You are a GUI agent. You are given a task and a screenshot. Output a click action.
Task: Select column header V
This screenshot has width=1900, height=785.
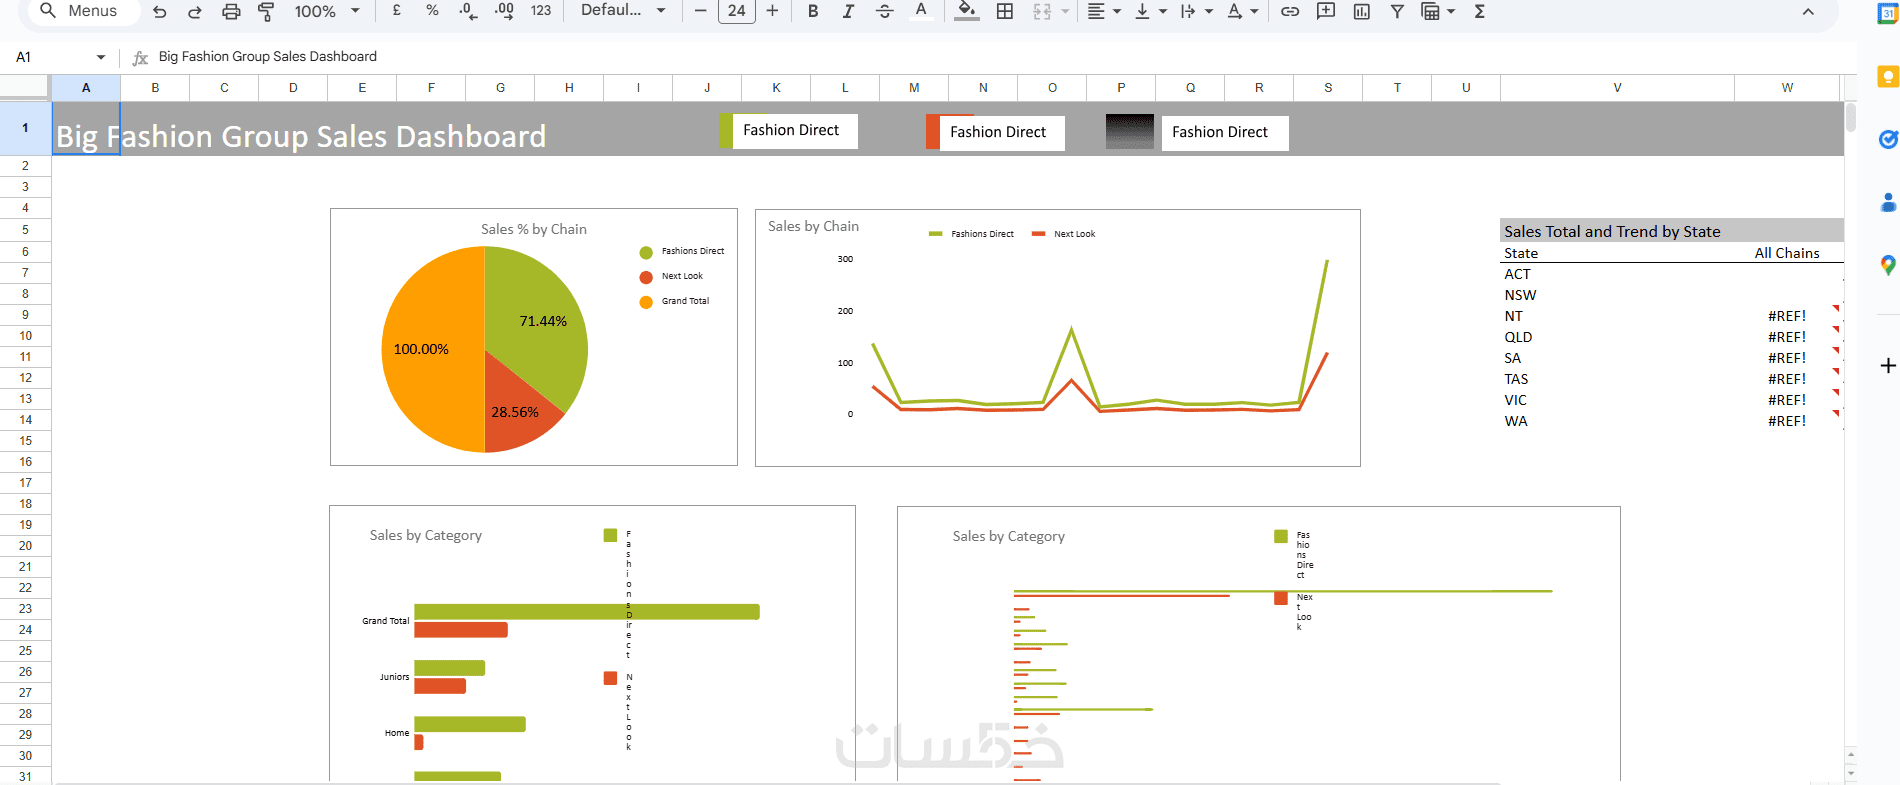[1617, 88]
